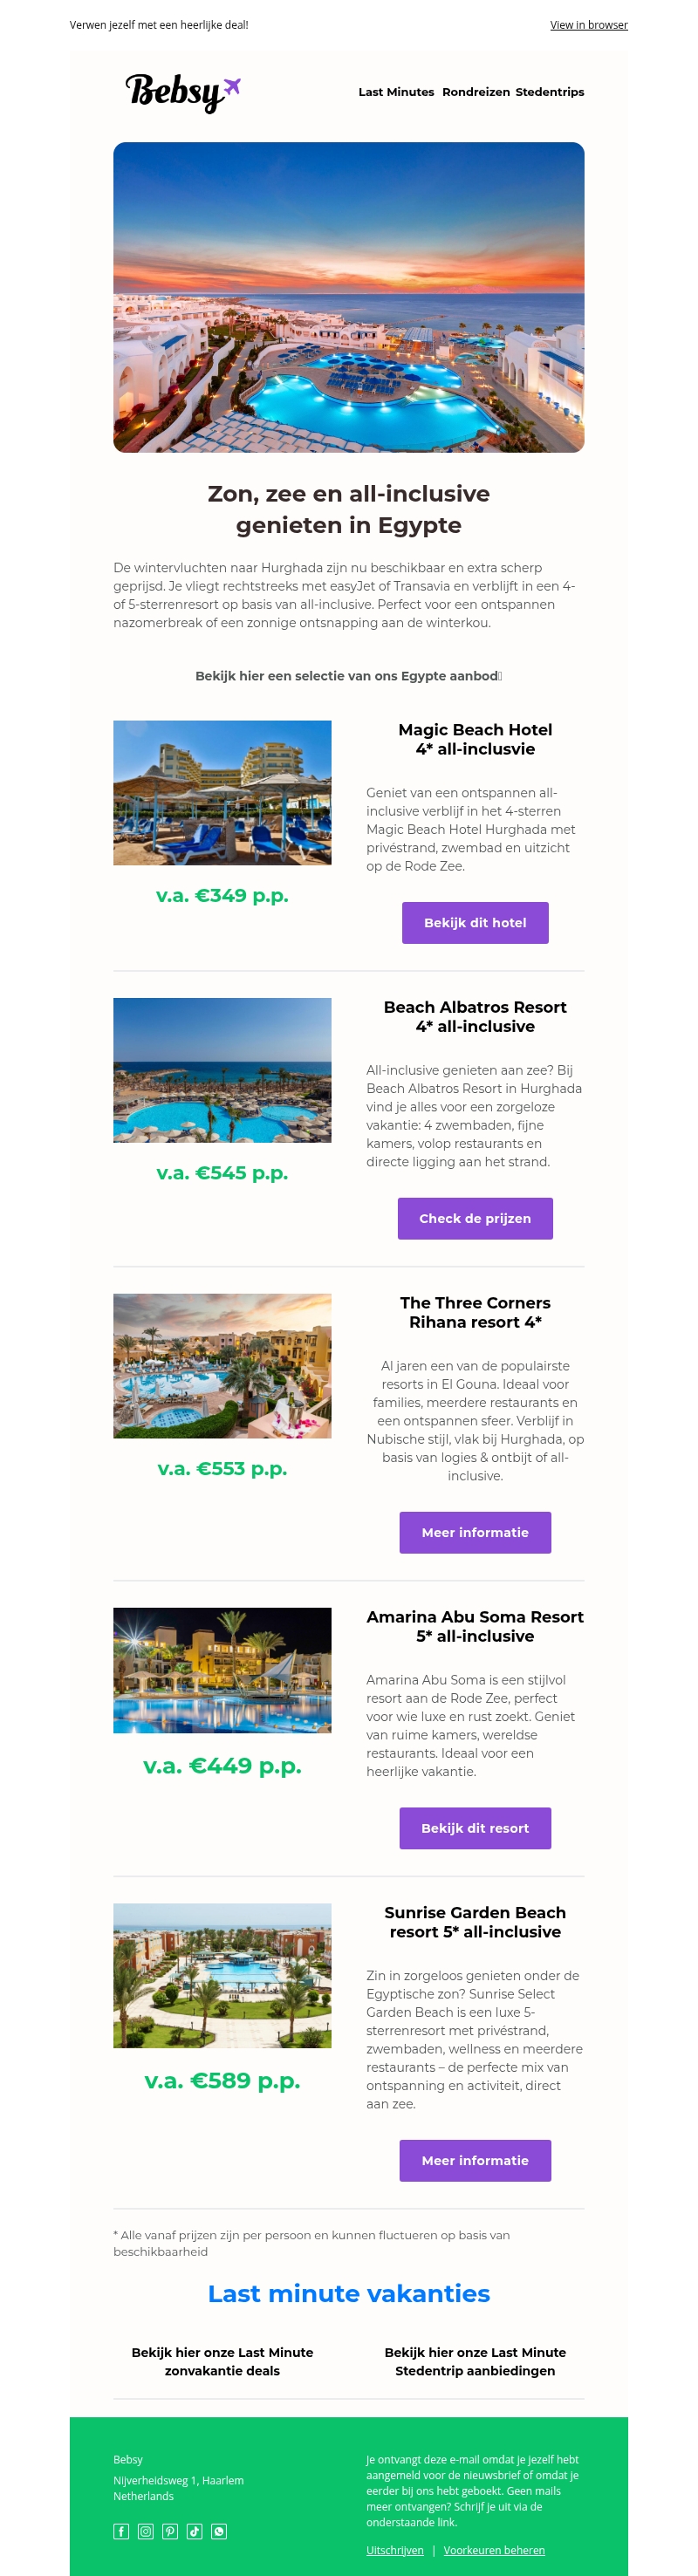Open the Last Minutes menu item
The width and height of the screenshot is (698, 2576).
pyautogui.click(x=396, y=92)
